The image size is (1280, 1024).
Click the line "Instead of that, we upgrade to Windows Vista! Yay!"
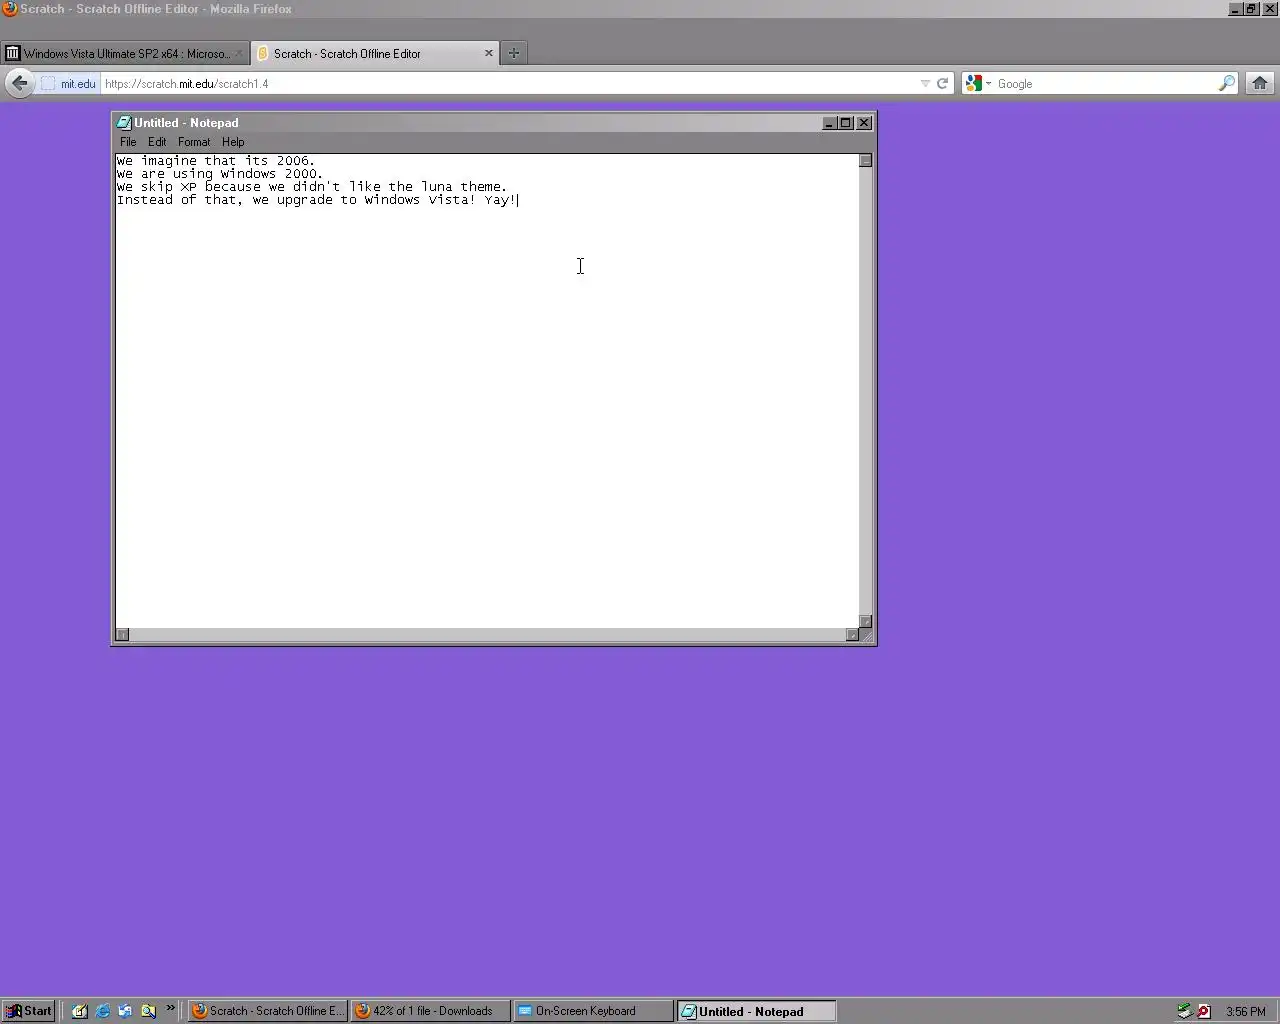click(x=317, y=200)
